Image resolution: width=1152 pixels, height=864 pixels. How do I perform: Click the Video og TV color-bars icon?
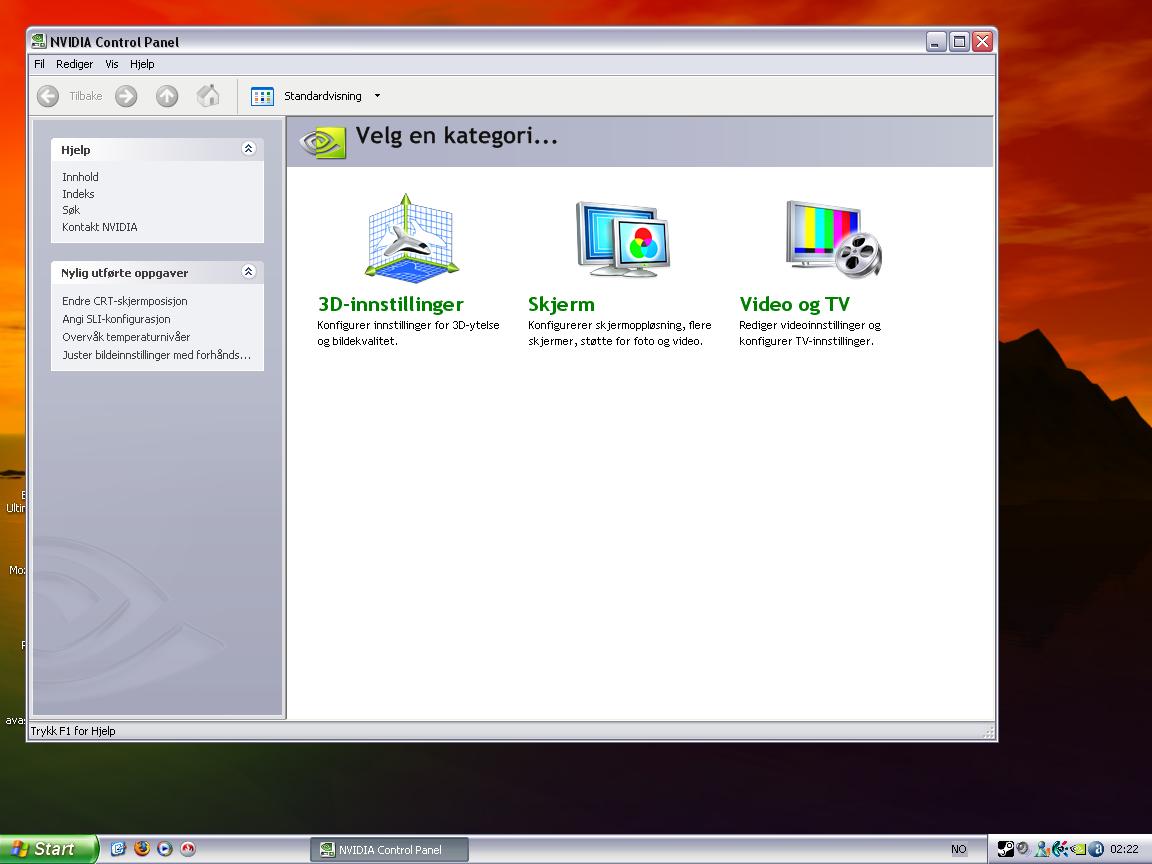[x=834, y=239]
